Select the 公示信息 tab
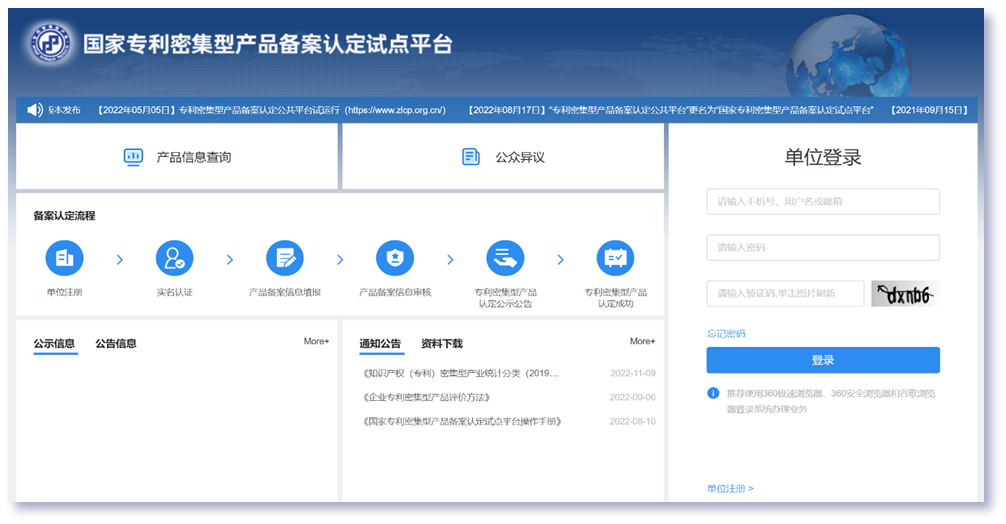The width and height of the screenshot is (1006, 524). pyautogui.click(x=54, y=344)
